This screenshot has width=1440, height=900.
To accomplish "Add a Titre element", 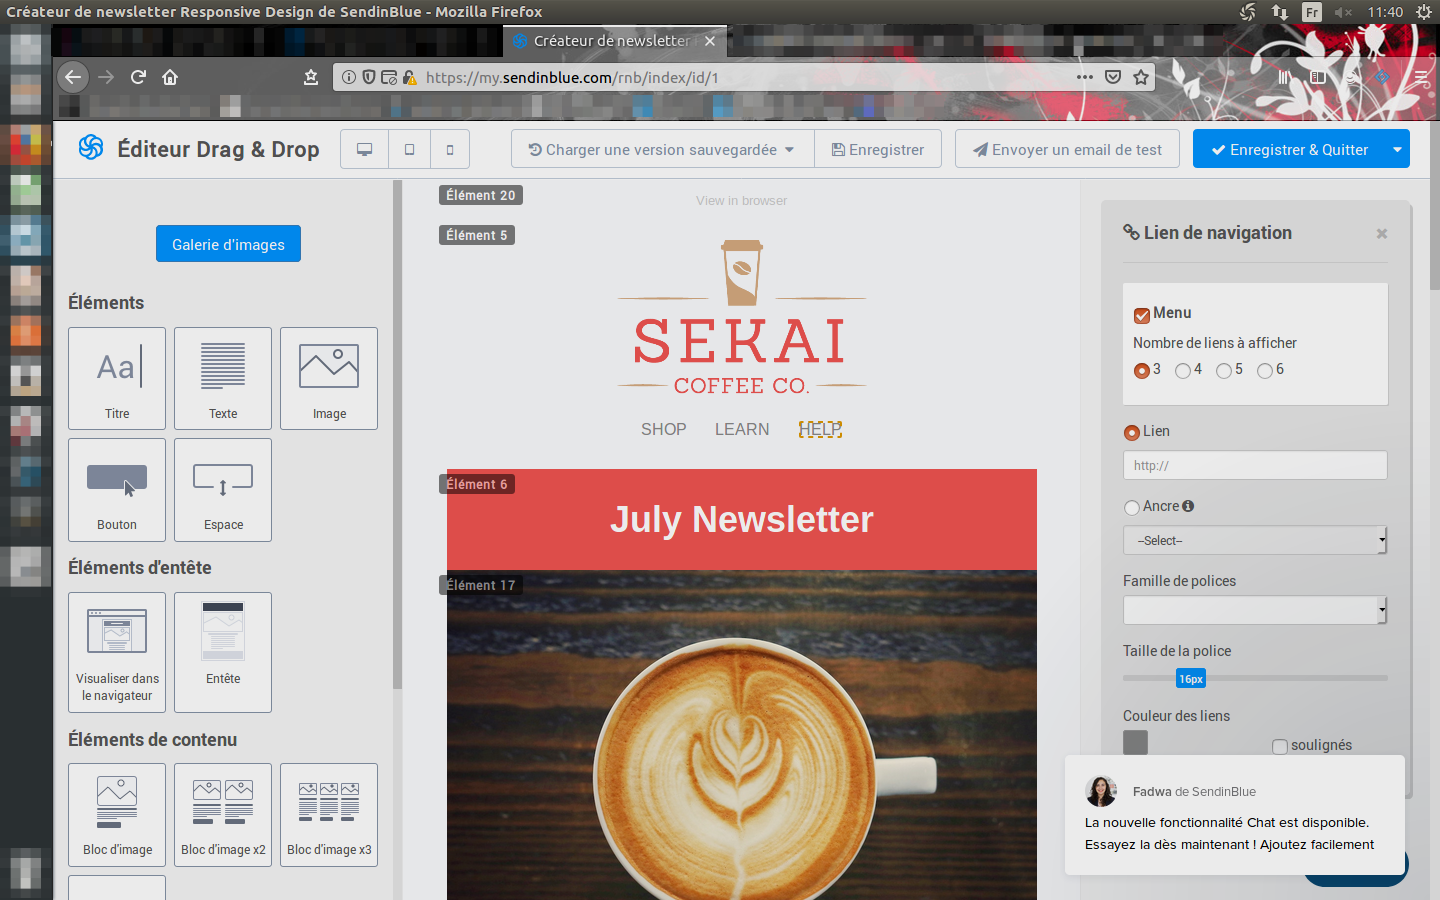I will pos(117,378).
